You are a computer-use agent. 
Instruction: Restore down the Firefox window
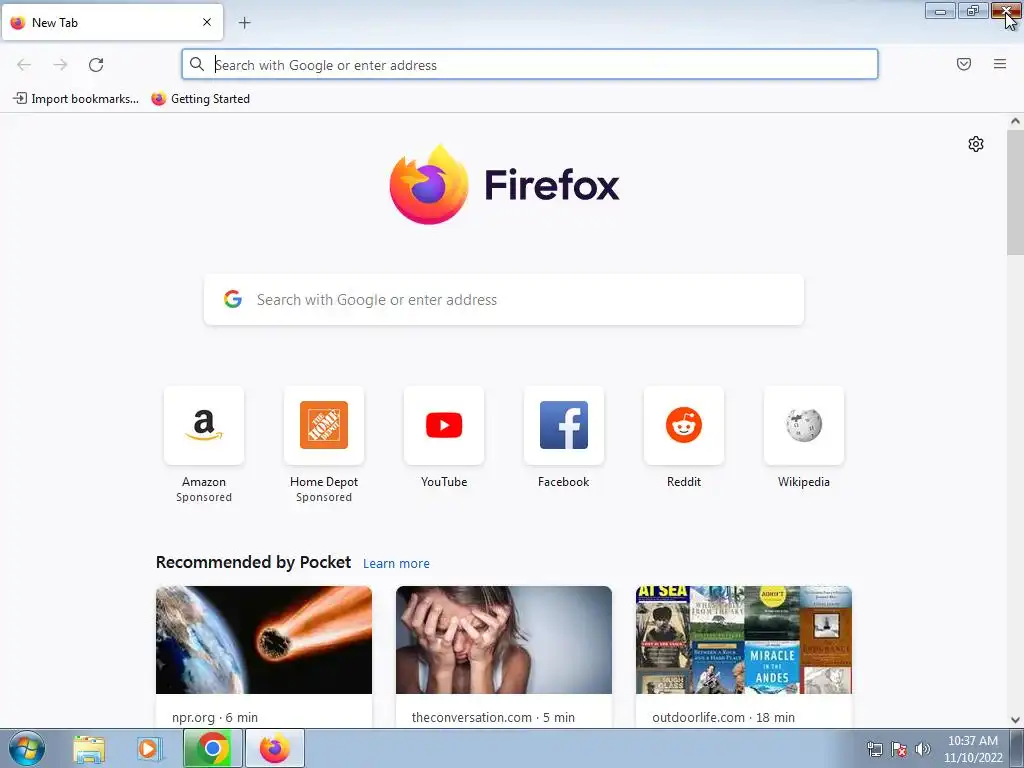973,11
